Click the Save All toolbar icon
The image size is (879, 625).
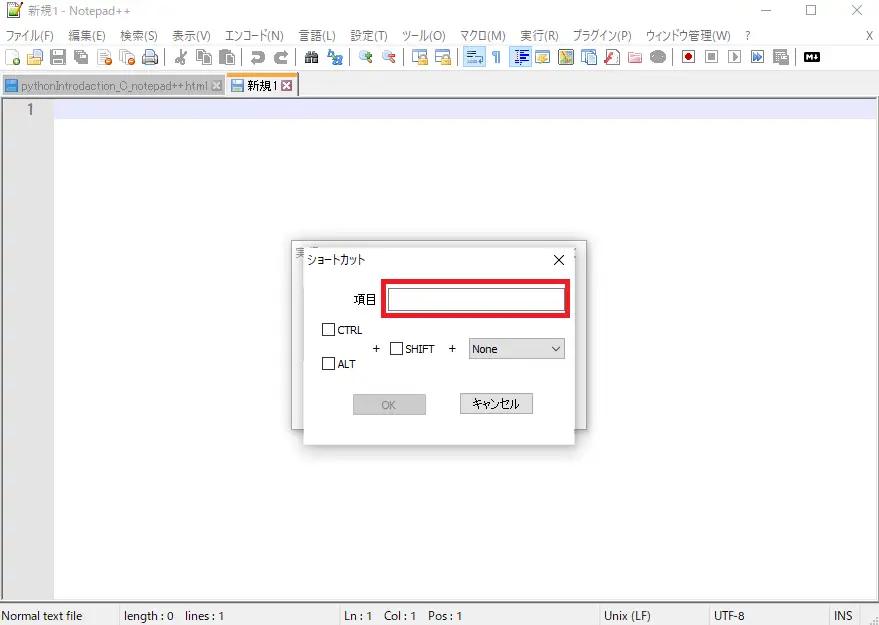[x=81, y=57]
